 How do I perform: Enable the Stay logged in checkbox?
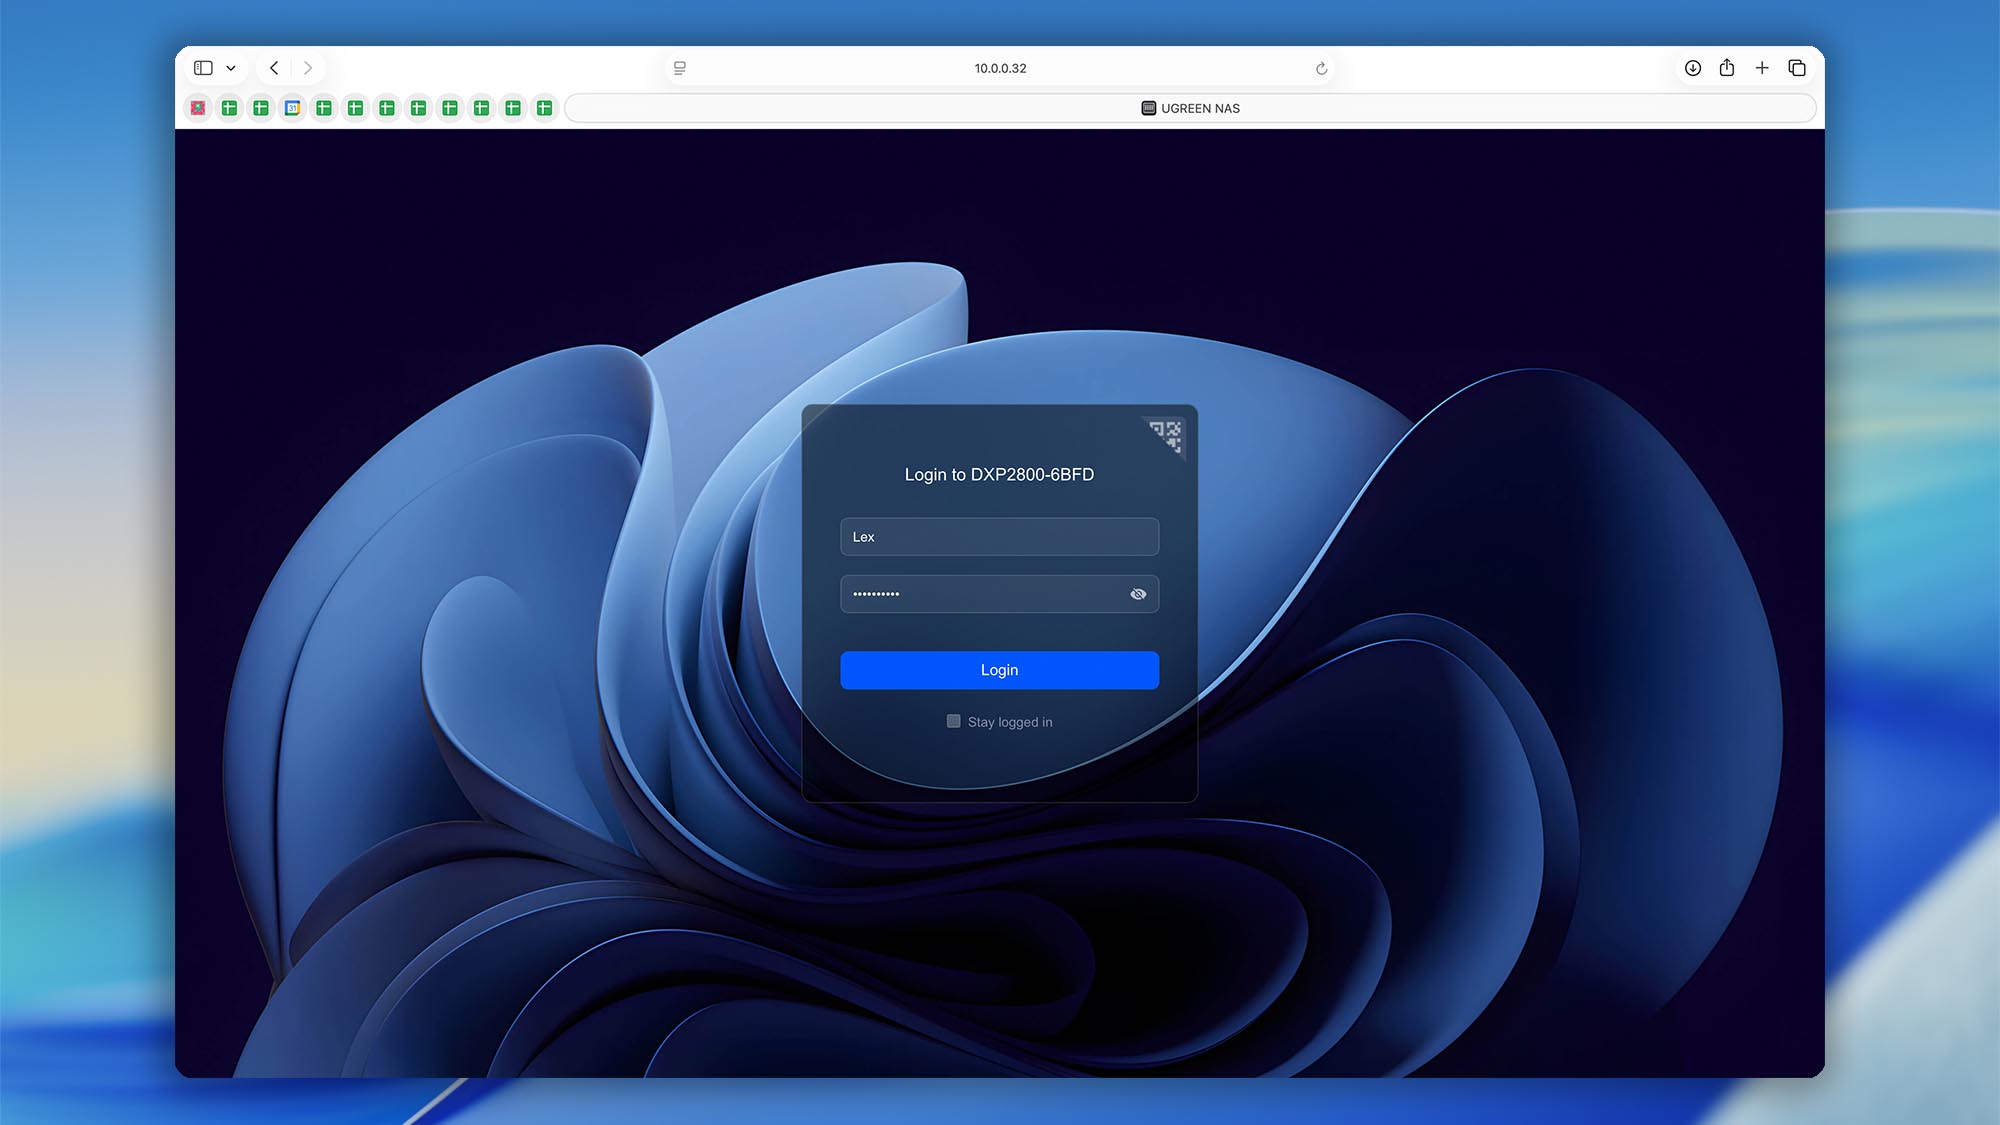(x=954, y=721)
